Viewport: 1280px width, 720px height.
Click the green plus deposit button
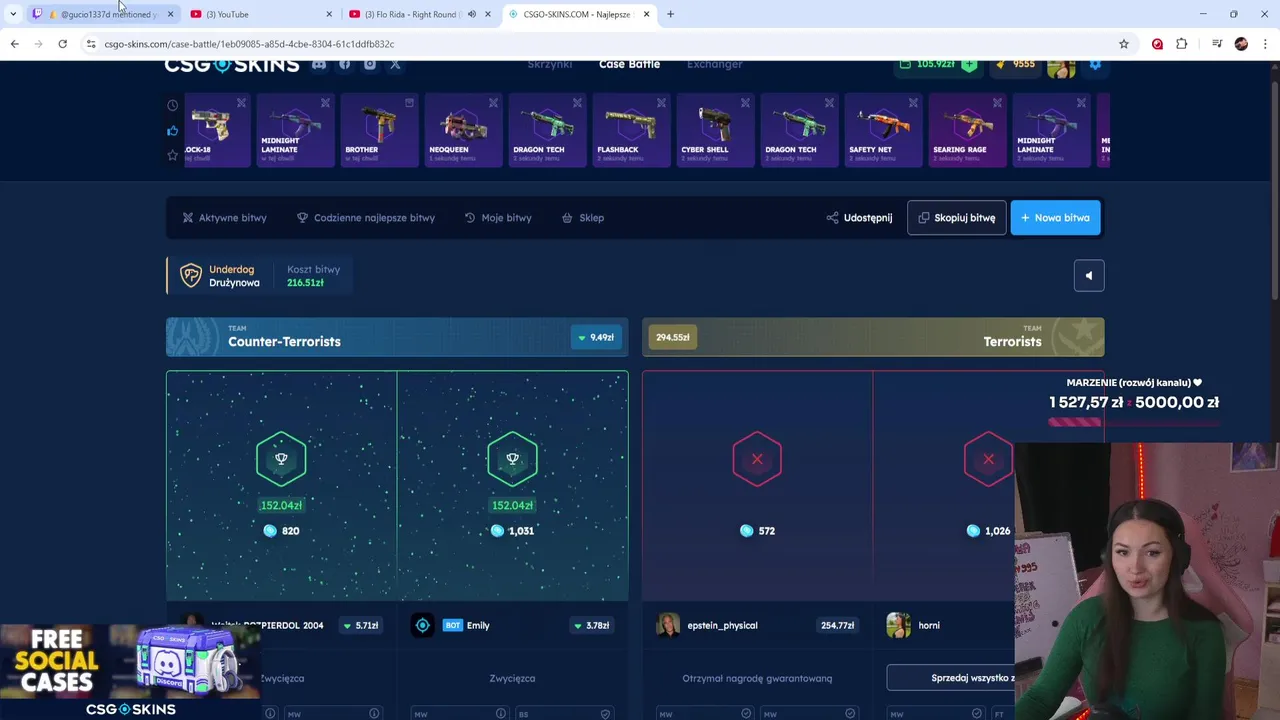pos(969,65)
